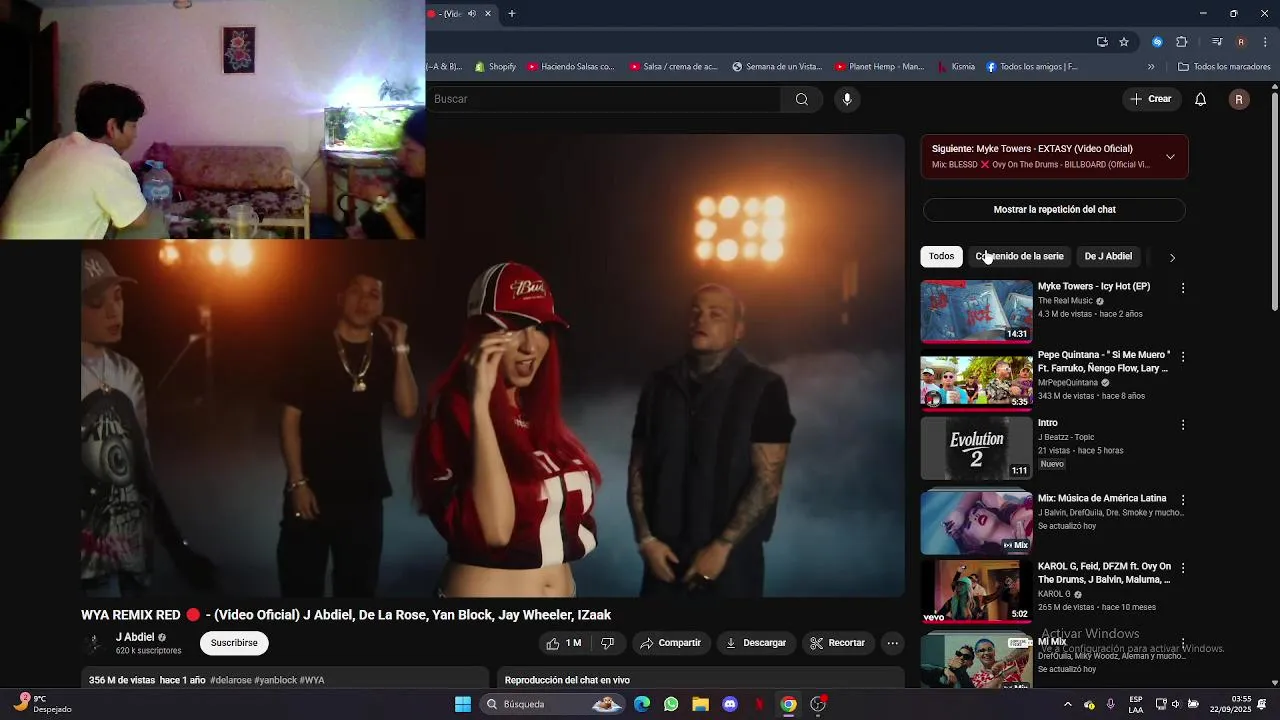Open Haciendo Salsas bookmark

point(570,67)
